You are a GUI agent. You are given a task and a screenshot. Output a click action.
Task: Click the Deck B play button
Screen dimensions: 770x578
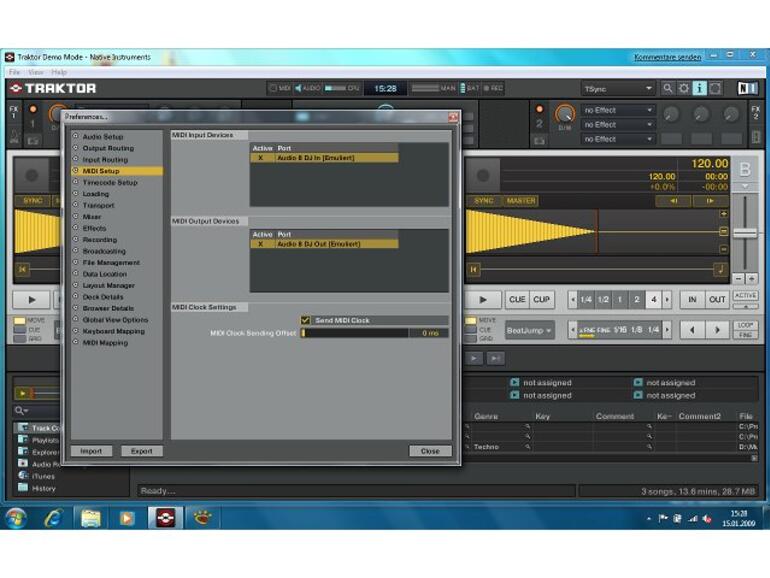[x=483, y=300]
